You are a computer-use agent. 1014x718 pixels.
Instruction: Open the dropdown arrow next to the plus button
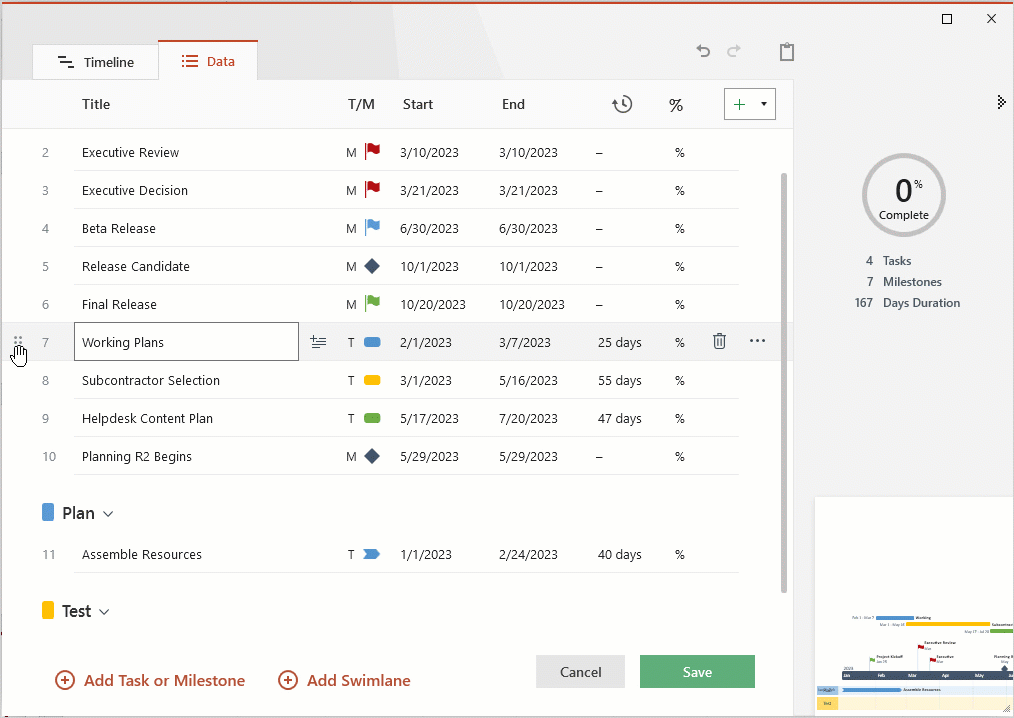point(763,103)
